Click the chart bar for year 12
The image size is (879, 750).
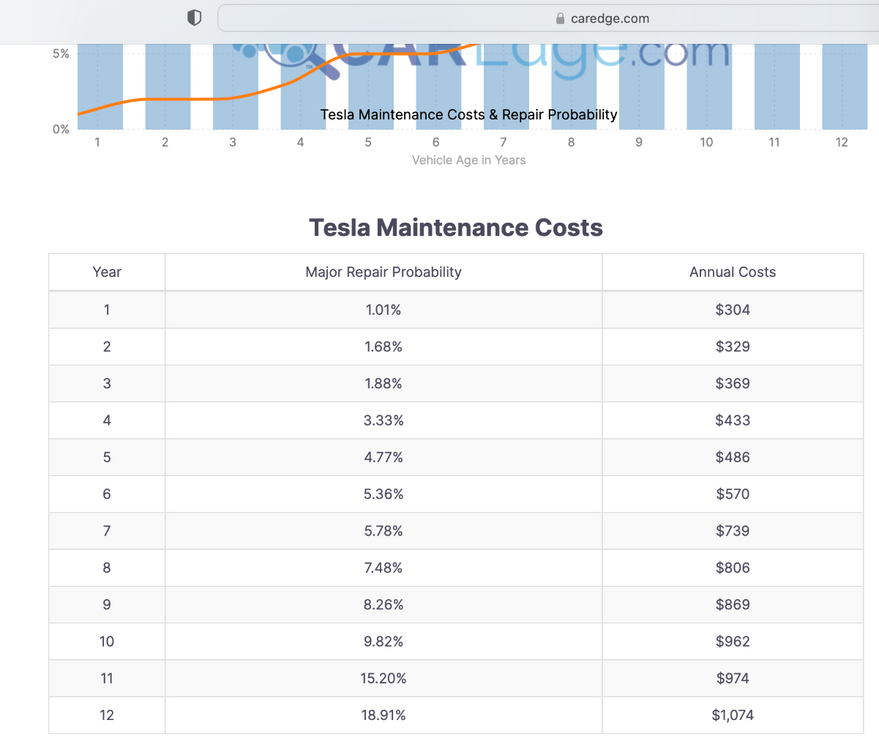tap(844, 90)
